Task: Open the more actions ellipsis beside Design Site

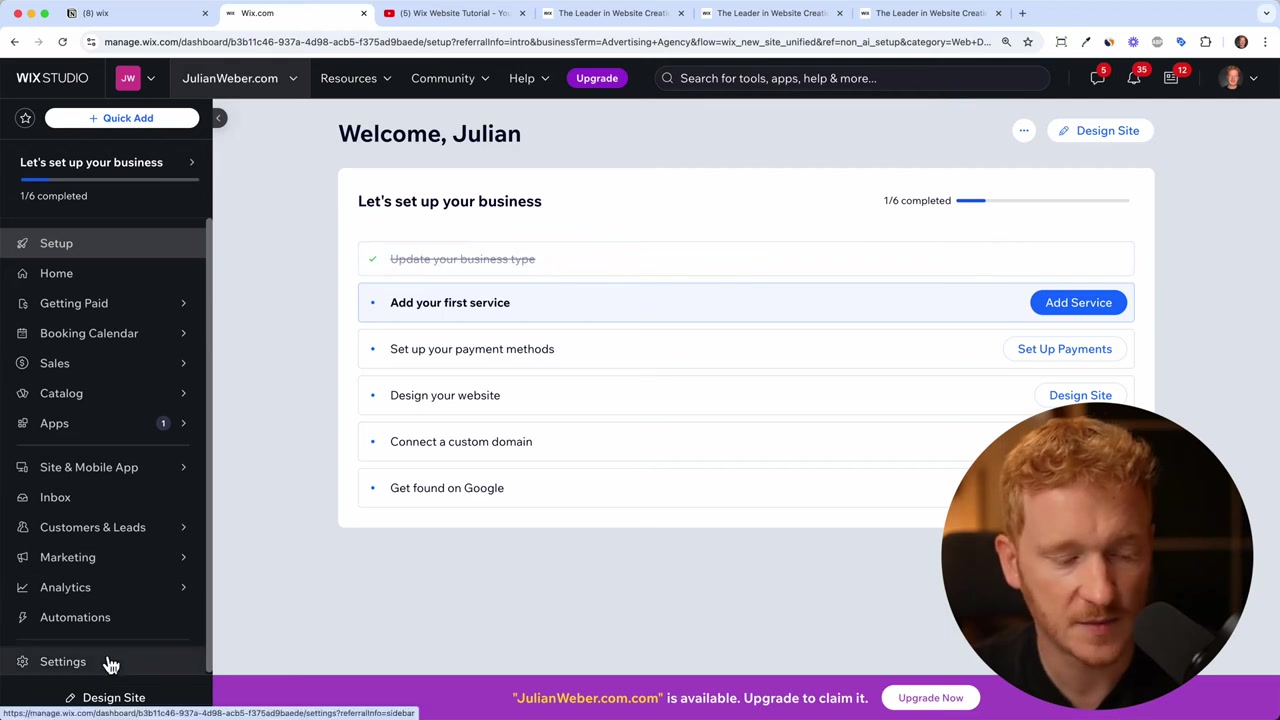Action: coord(1023,131)
